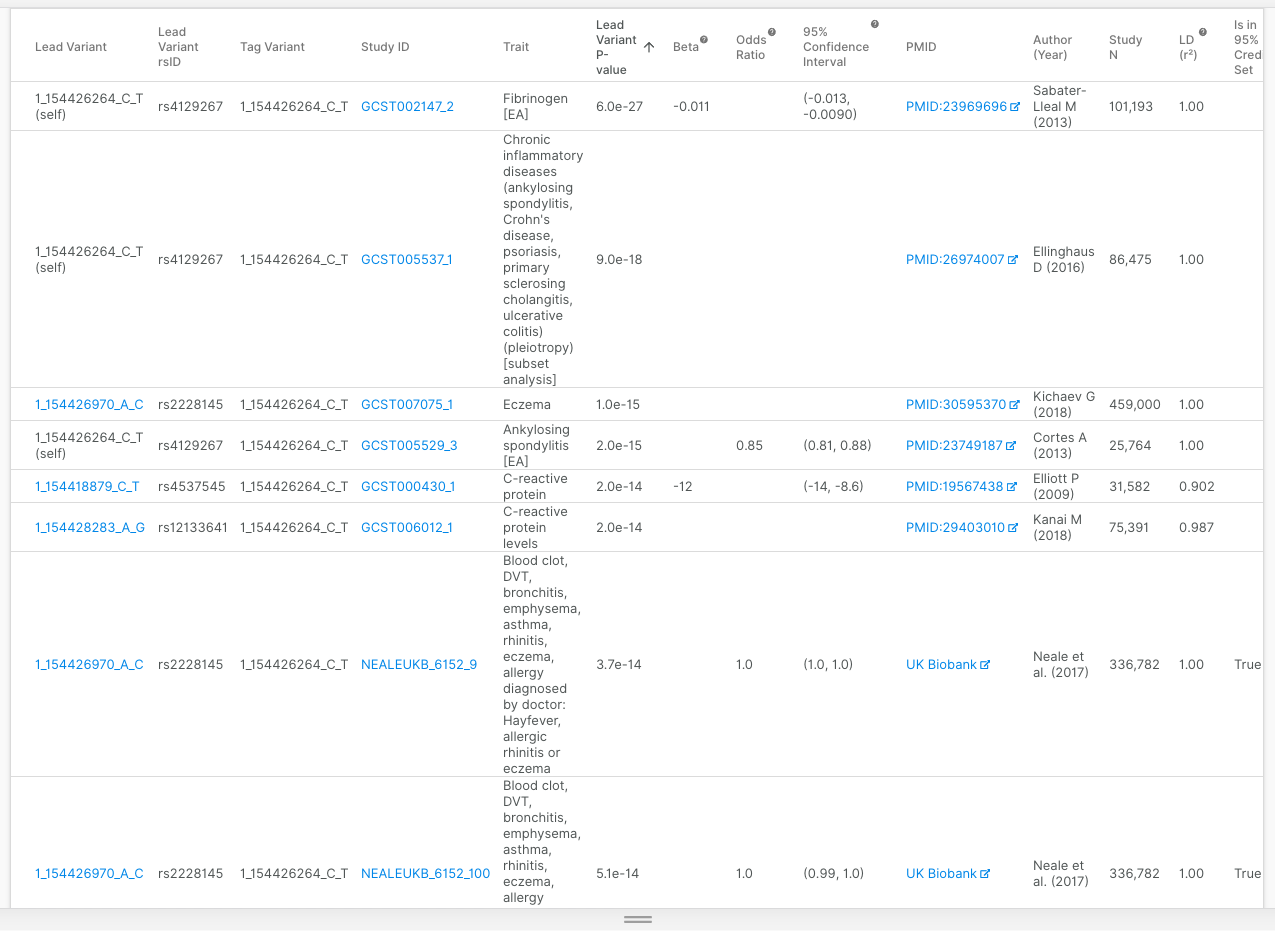Open Lead Variant link 1_154418879_C_T
This screenshot has width=1275, height=931.
87,487
